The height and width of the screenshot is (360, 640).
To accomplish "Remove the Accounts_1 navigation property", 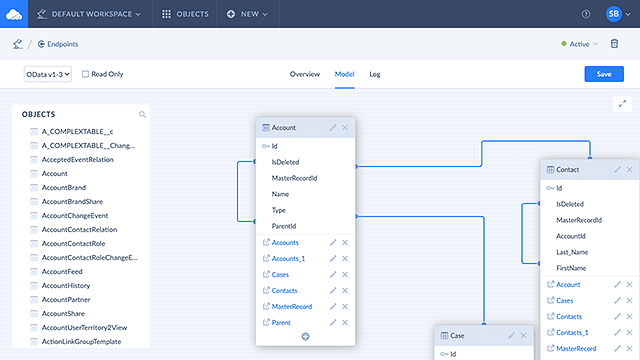I will tap(345, 258).
